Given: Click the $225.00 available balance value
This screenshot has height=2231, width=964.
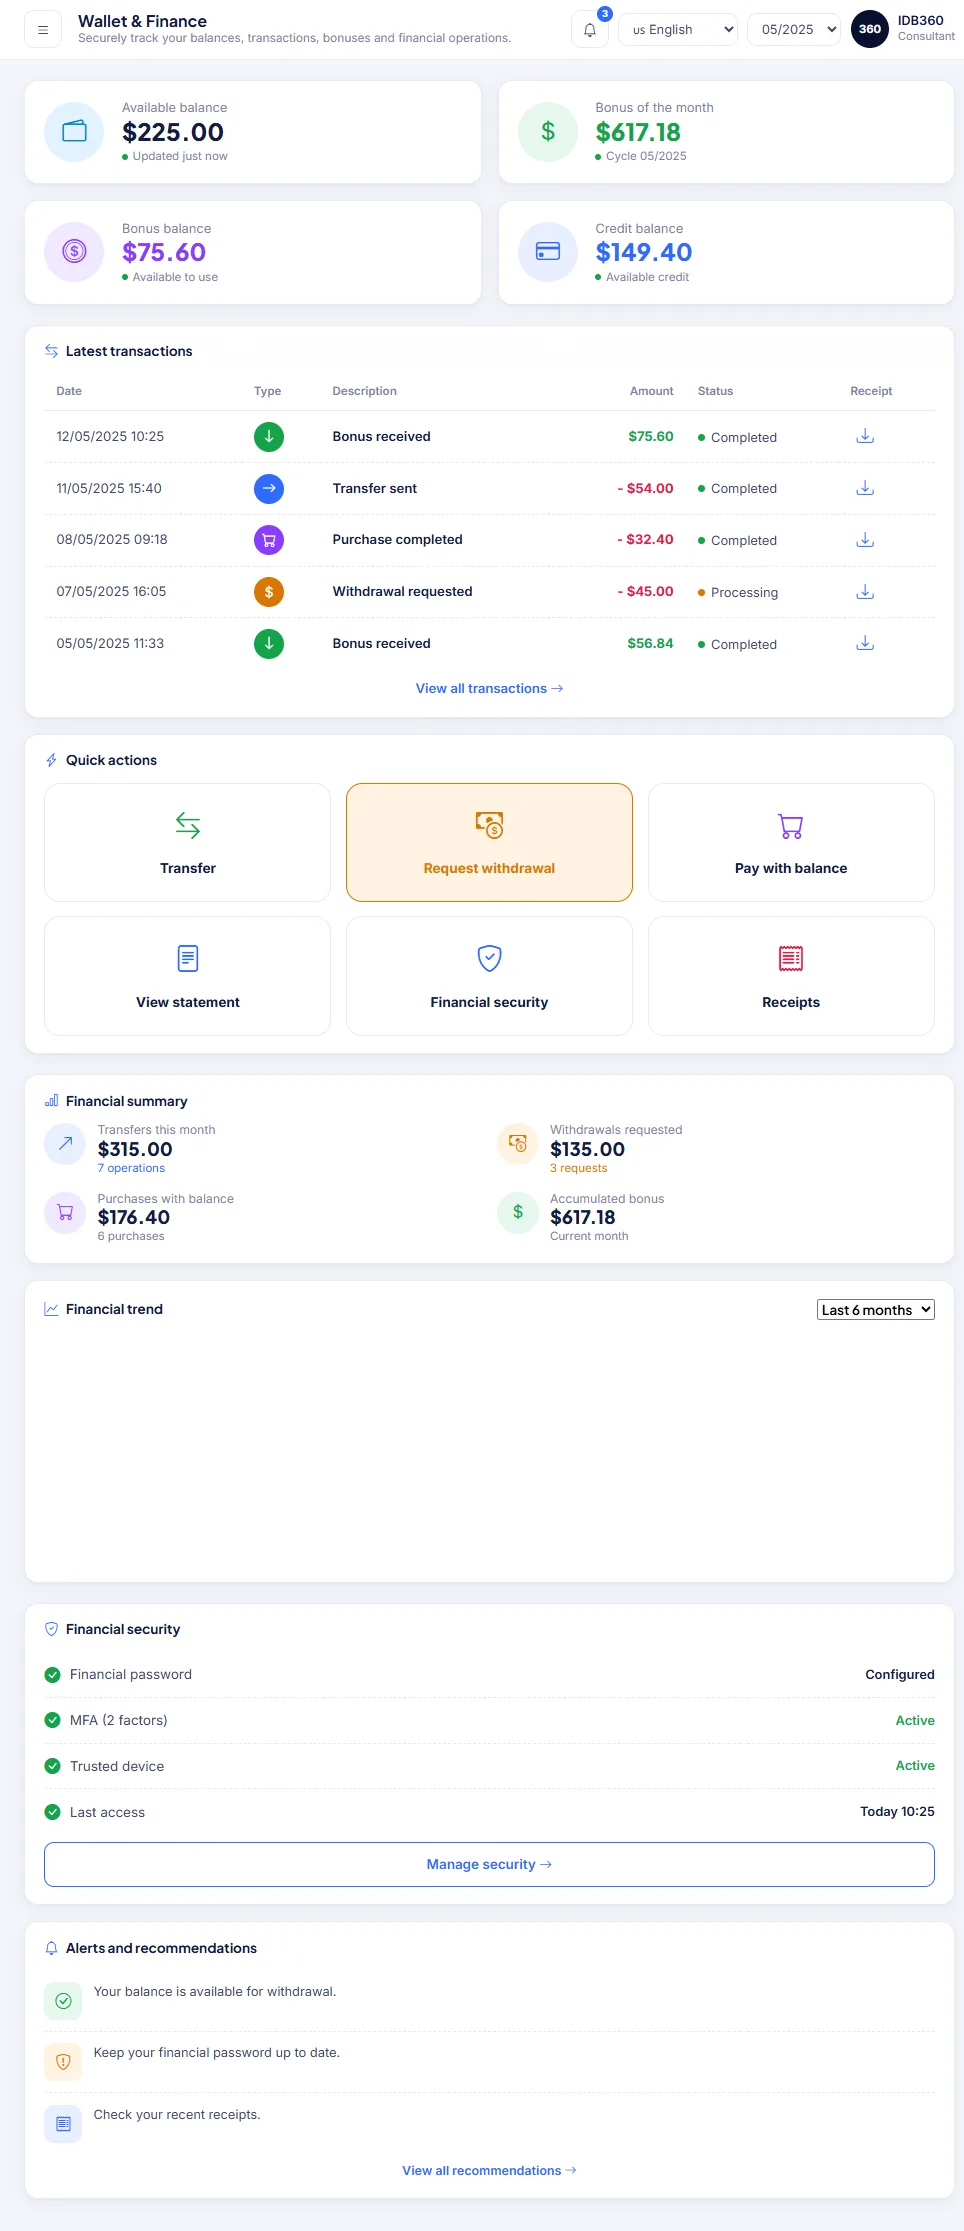Looking at the screenshot, I should [173, 132].
